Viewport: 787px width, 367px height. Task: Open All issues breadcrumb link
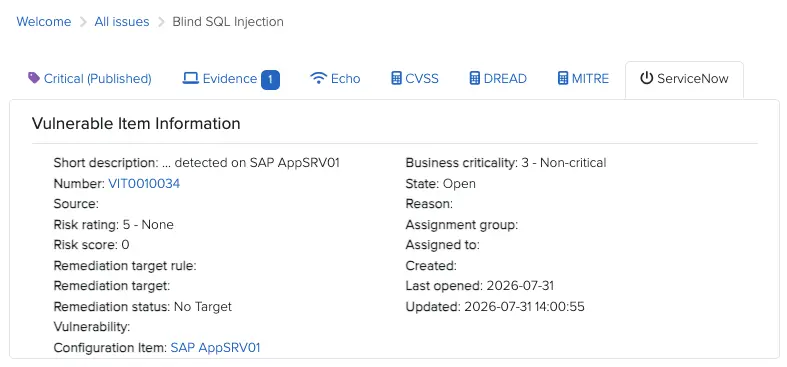pos(122,22)
